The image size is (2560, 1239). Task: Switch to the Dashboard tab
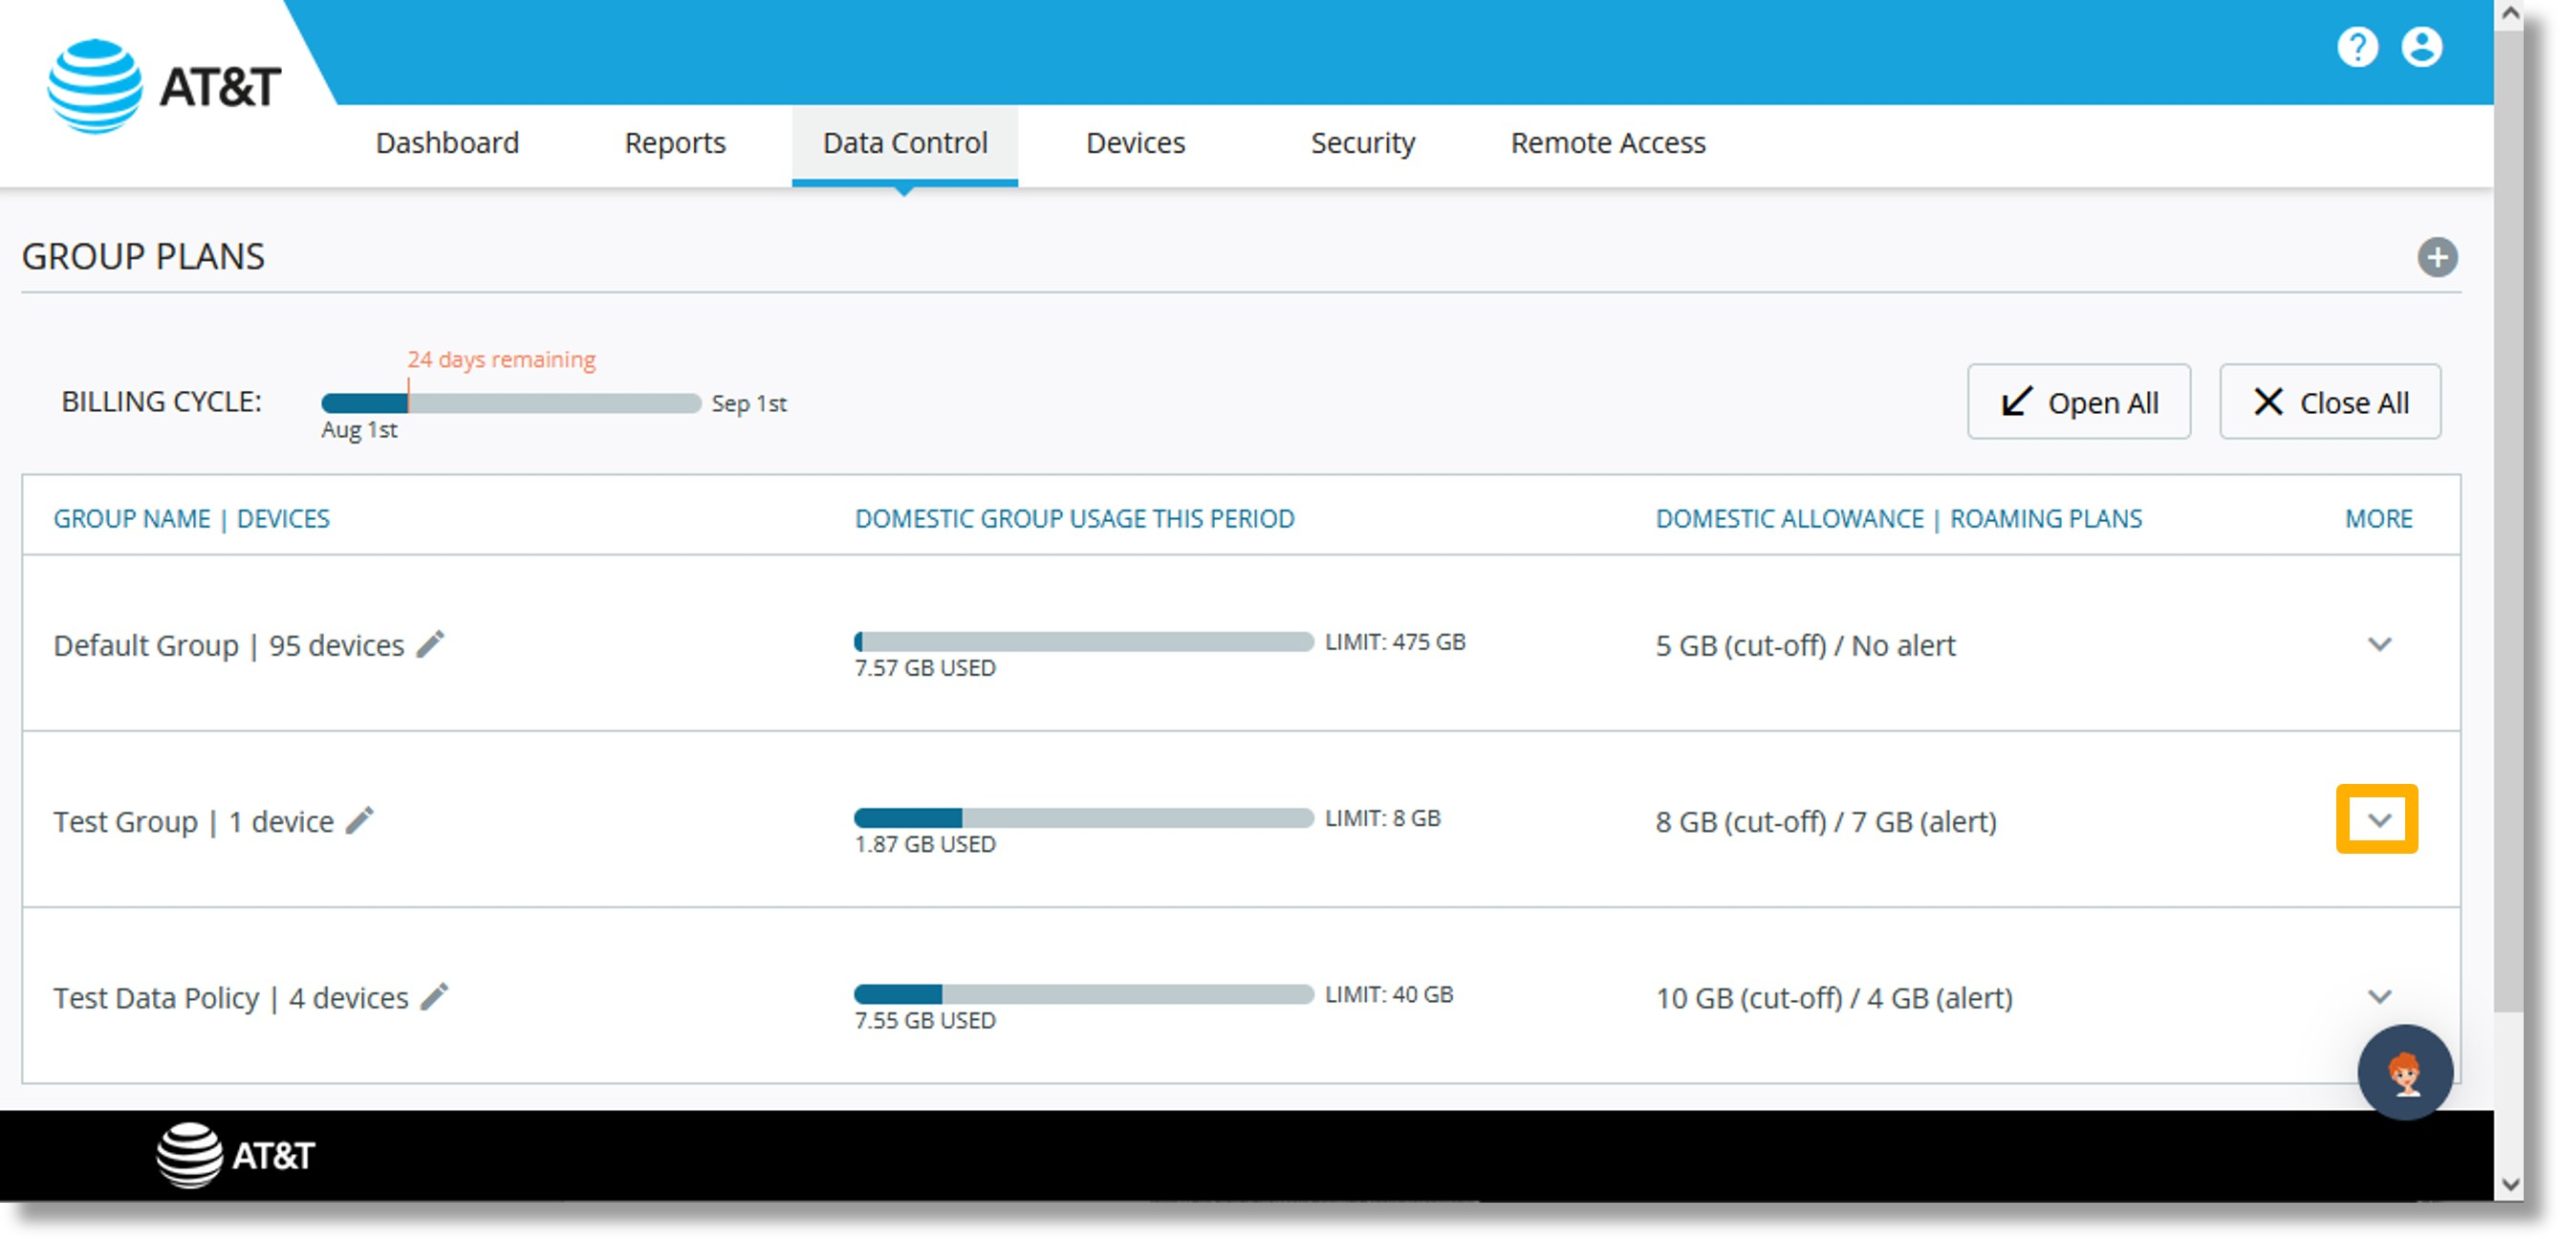[x=449, y=144]
